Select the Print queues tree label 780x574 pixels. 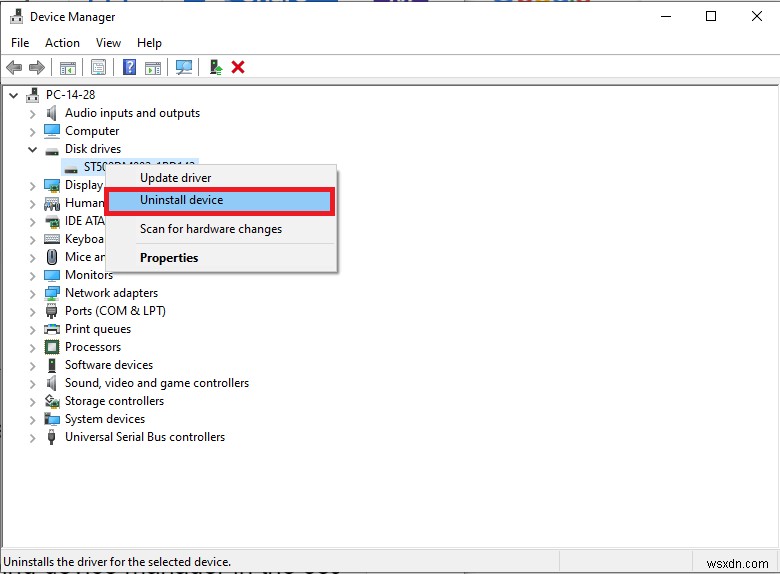(x=98, y=329)
